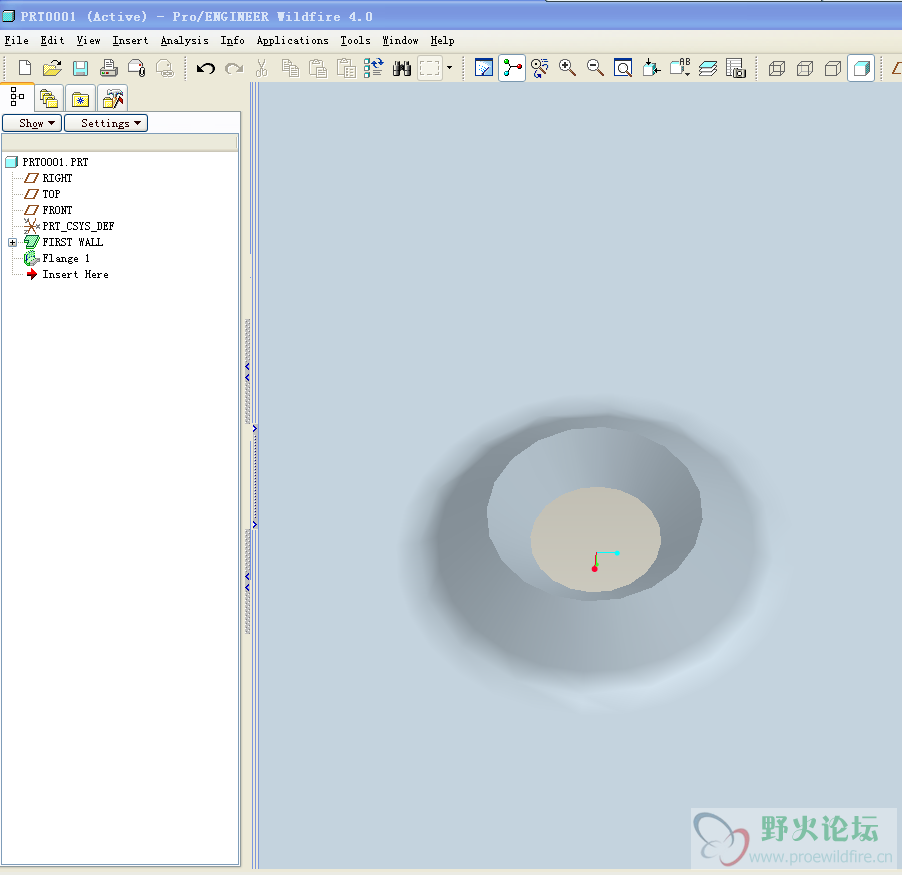Click the lower right-pointing sash arrow

[x=254, y=525]
